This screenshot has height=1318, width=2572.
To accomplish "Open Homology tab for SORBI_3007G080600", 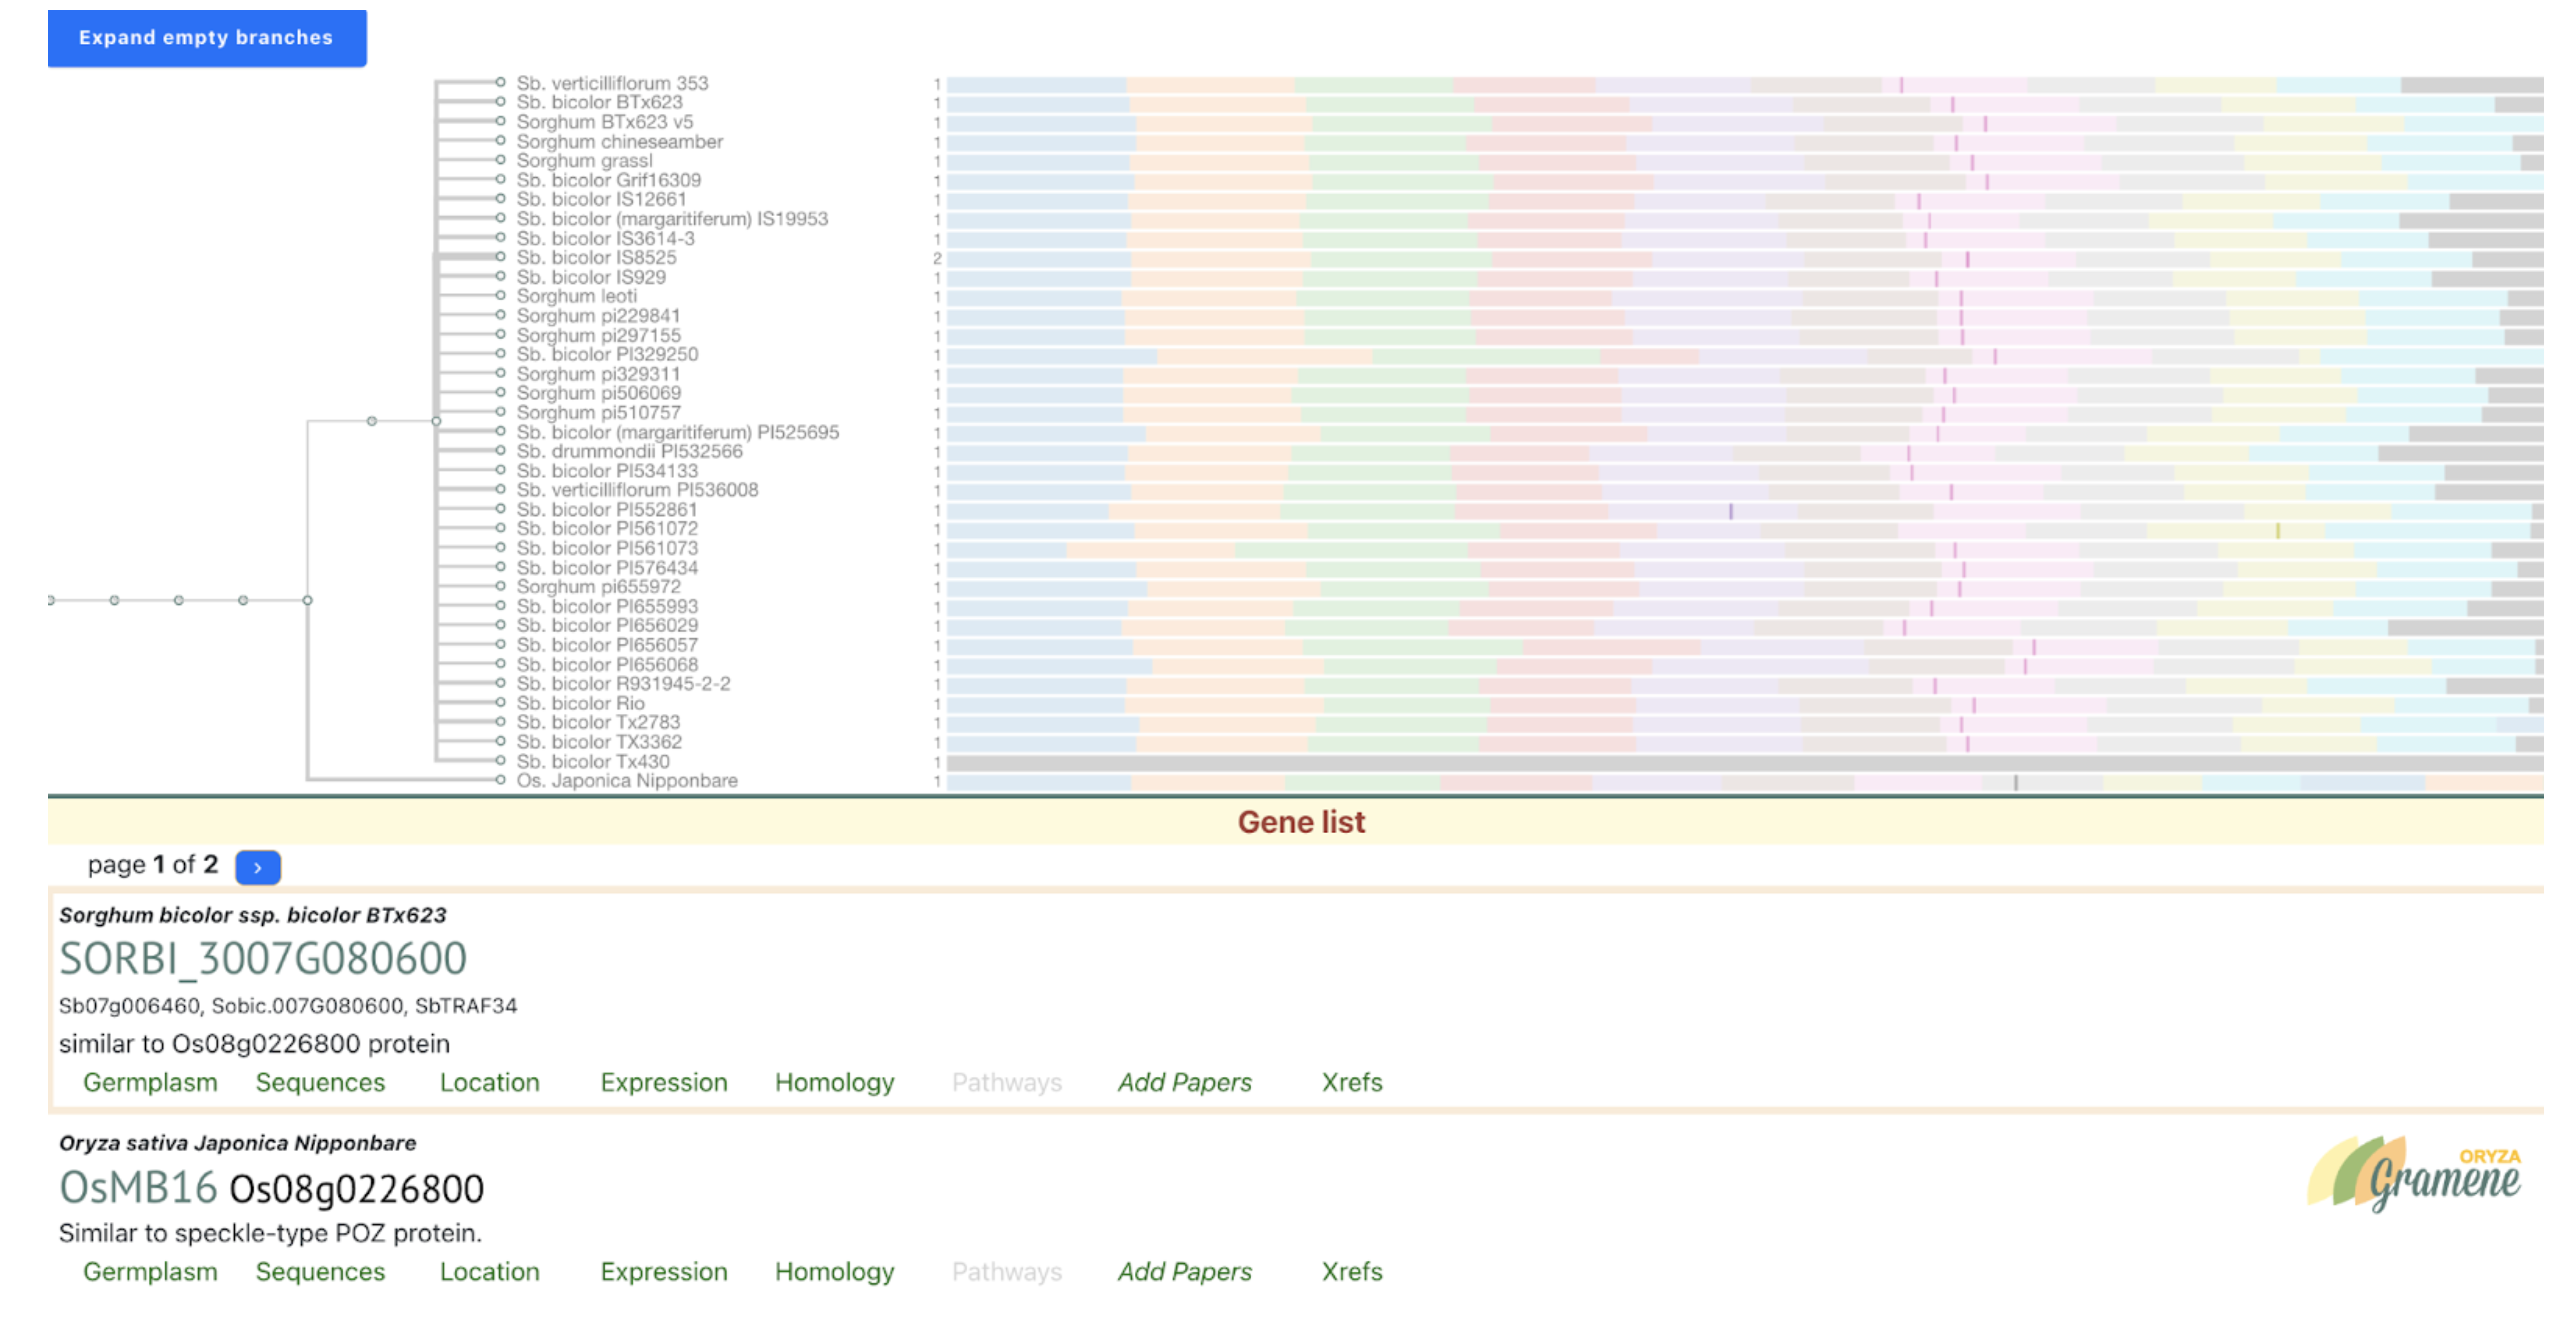I will [835, 1082].
